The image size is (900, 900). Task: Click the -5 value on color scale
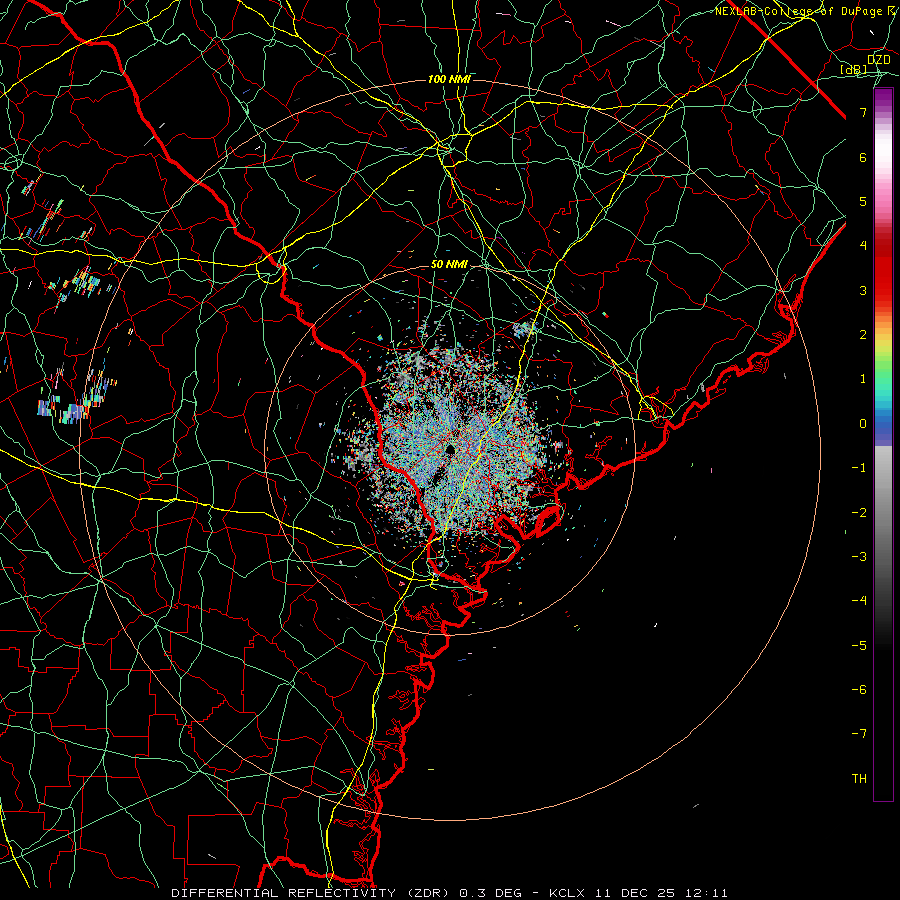[859, 646]
